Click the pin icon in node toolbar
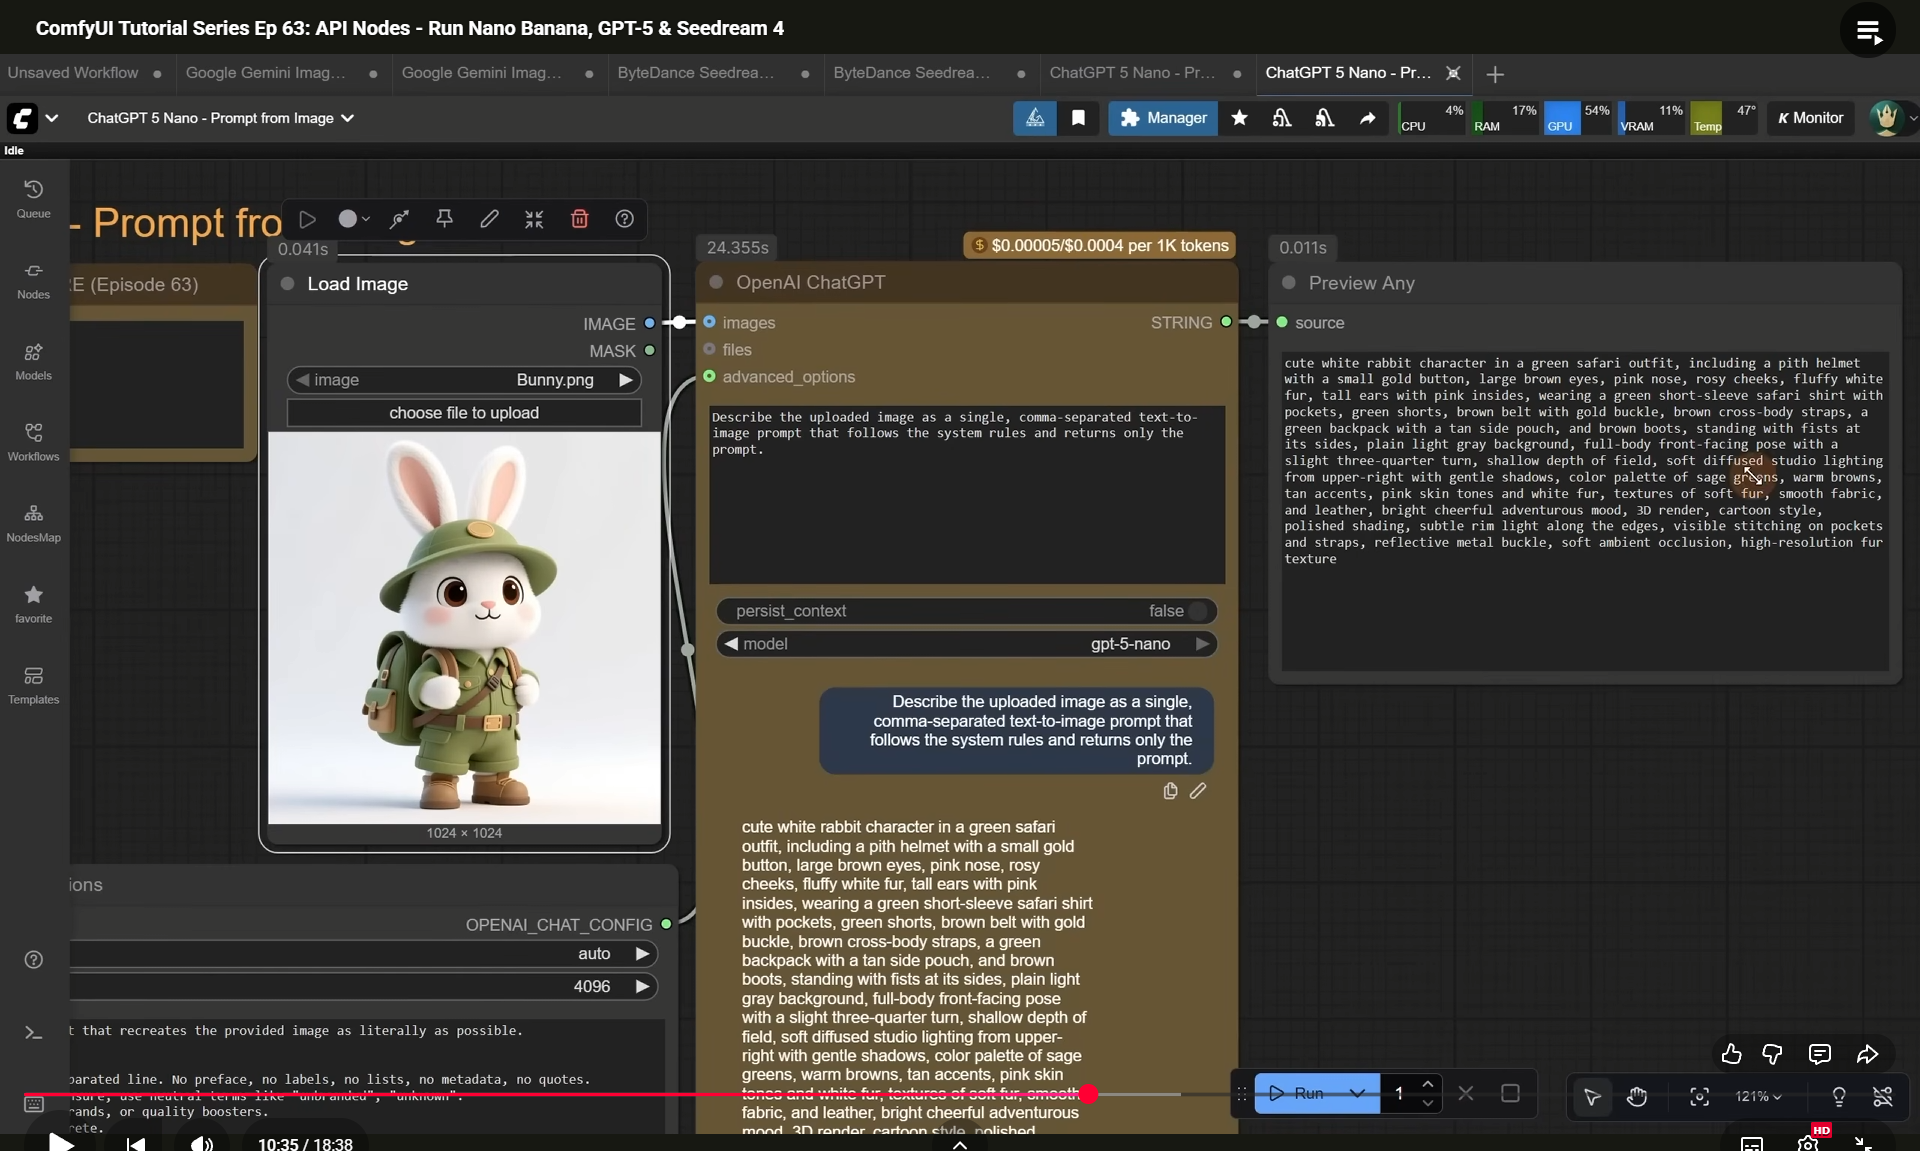Image resolution: width=1920 pixels, height=1151 pixels. click(444, 219)
